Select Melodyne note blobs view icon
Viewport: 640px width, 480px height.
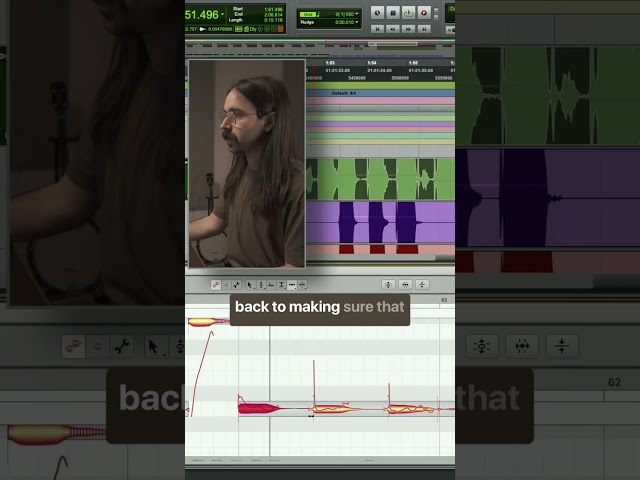tap(216, 284)
